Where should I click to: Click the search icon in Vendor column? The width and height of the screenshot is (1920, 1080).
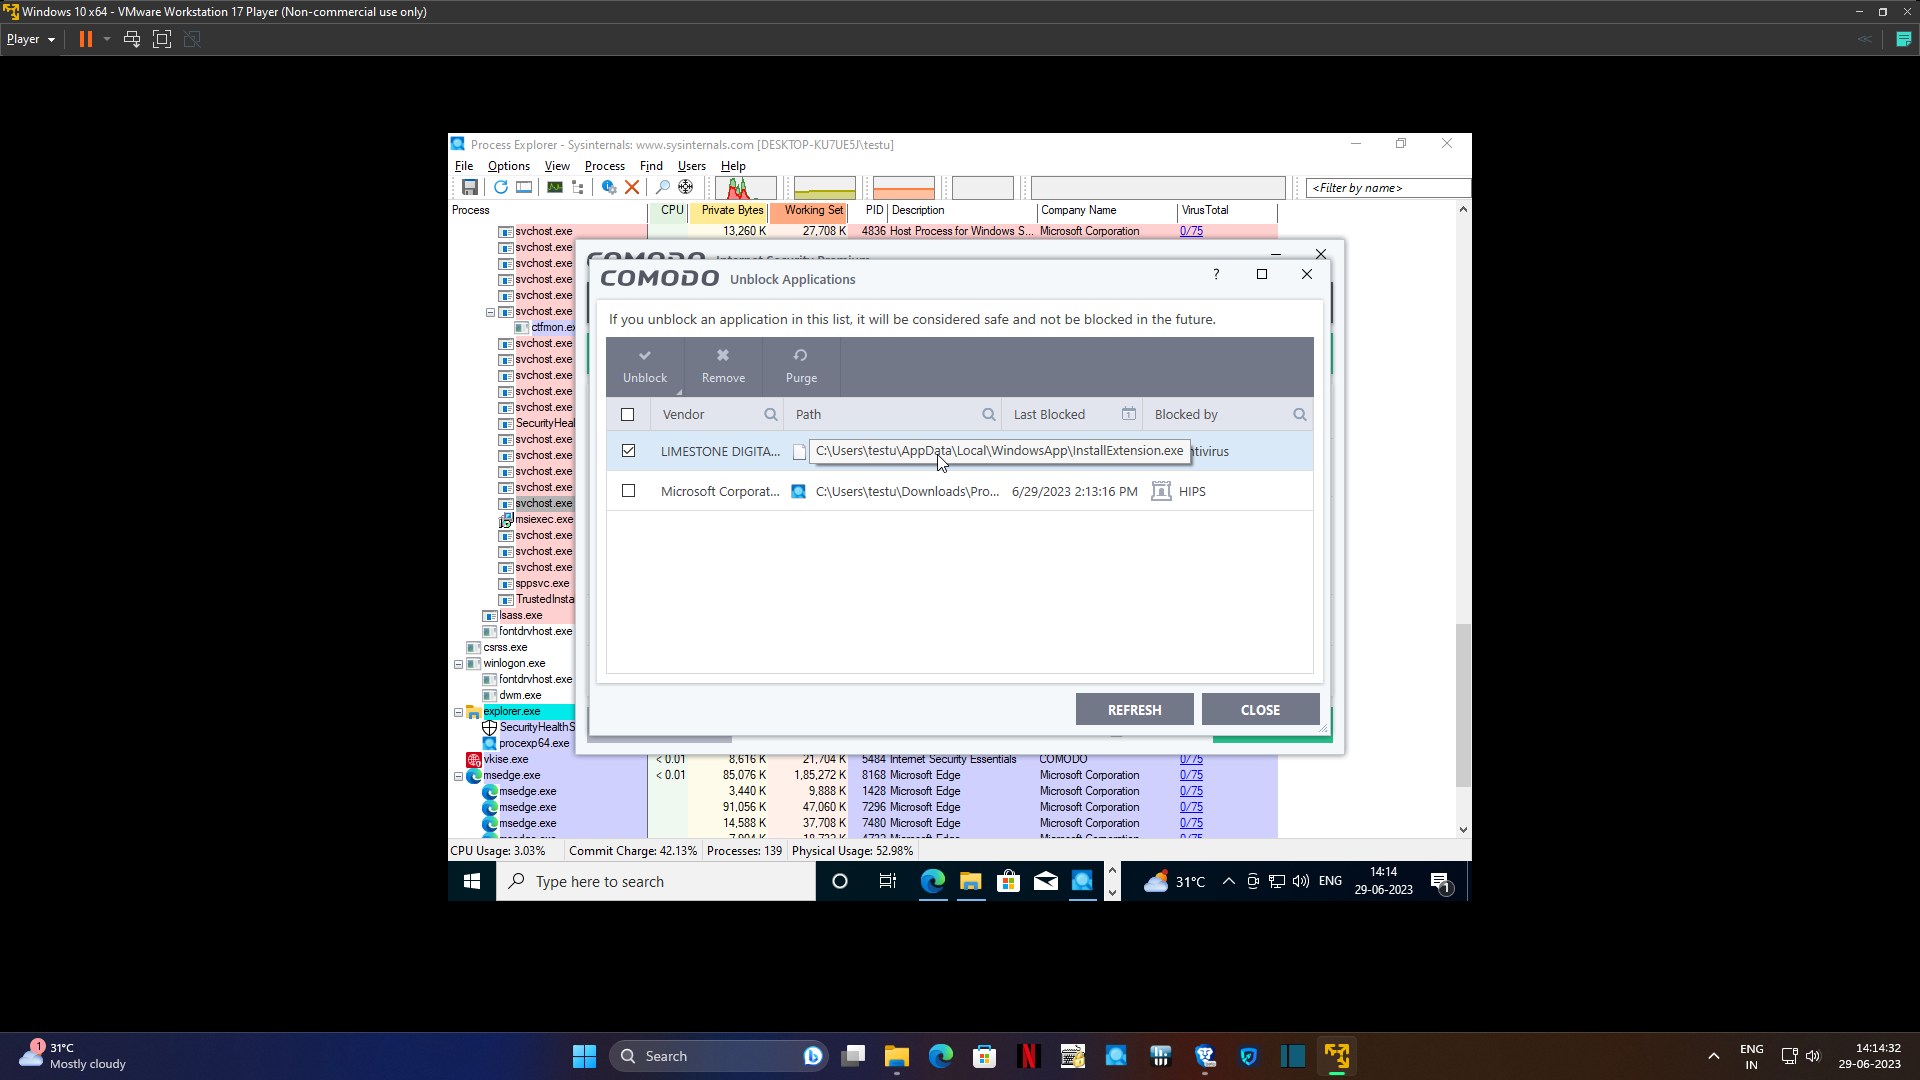(x=771, y=414)
